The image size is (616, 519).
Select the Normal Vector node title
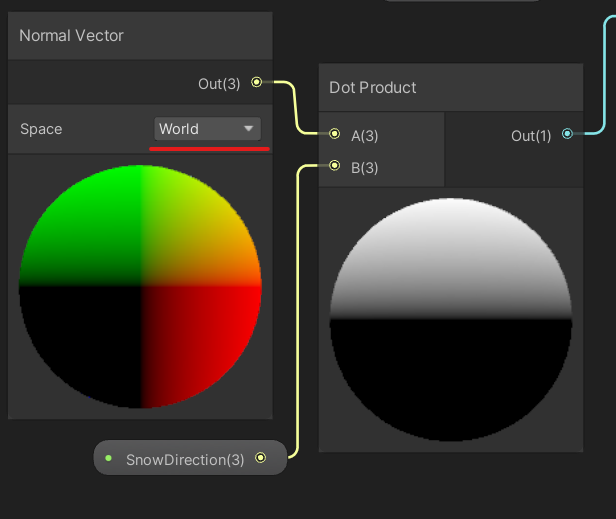coord(71,36)
